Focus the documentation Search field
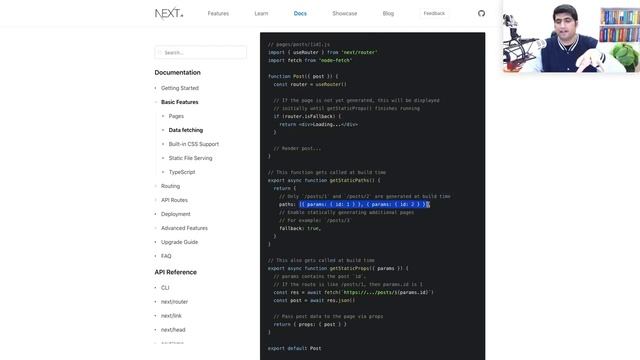The height and width of the screenshot is (360, 640). [x=200, y=53]
